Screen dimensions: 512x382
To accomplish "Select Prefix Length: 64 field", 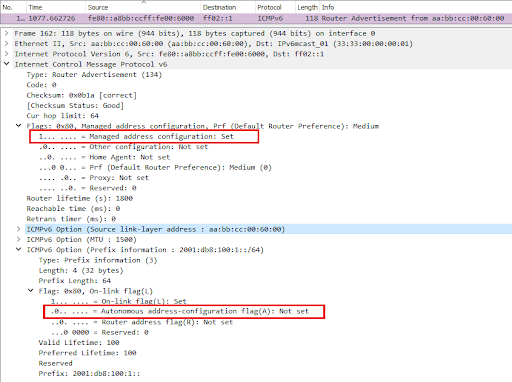I will click(75, 281).
